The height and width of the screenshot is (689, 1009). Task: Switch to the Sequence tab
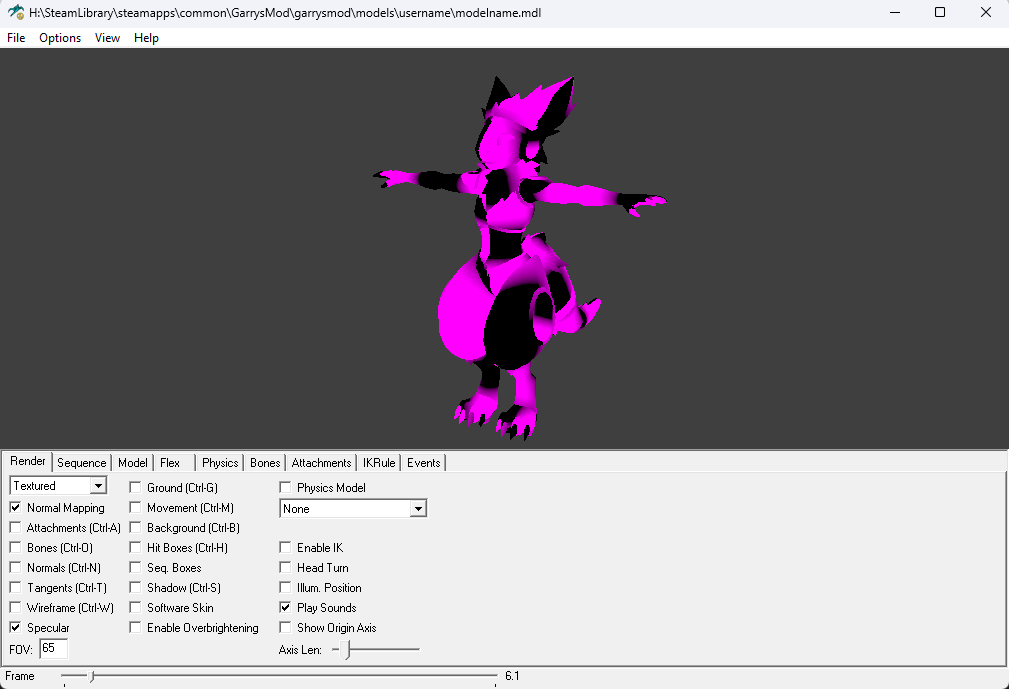coord(82,463)
